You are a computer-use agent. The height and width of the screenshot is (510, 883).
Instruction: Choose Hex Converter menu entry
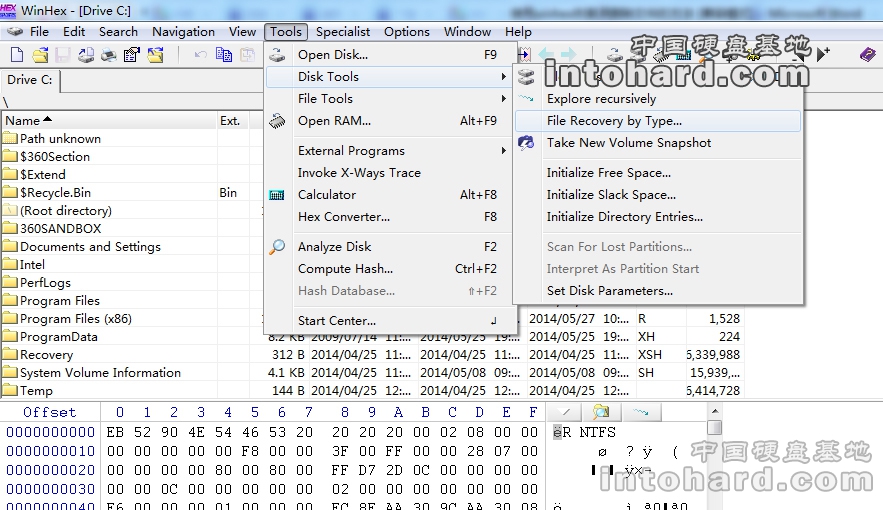pos(389,217)
